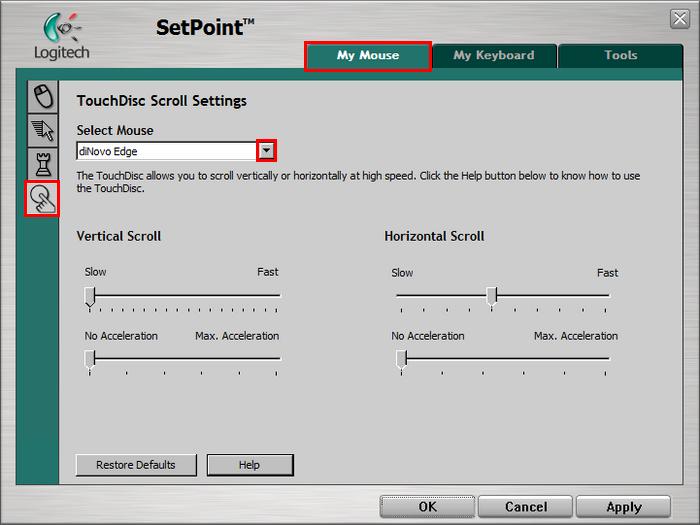Click the Select Mouse label
Image resolution: width=700 pixels, height=525 pixels.
(115, 130)
